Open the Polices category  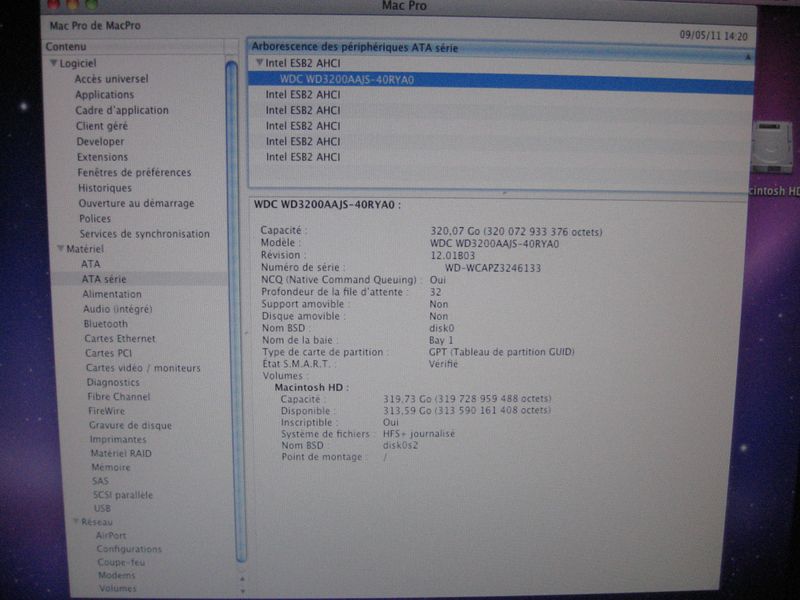(x=95, y=218)
